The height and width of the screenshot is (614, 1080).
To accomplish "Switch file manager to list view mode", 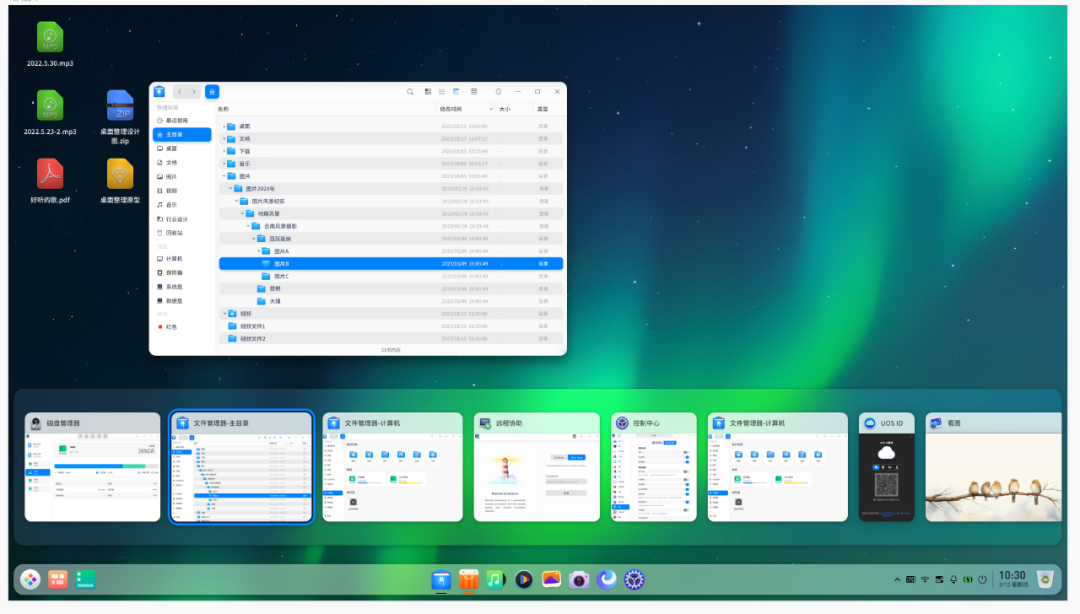I will click(x=441, y=90).
